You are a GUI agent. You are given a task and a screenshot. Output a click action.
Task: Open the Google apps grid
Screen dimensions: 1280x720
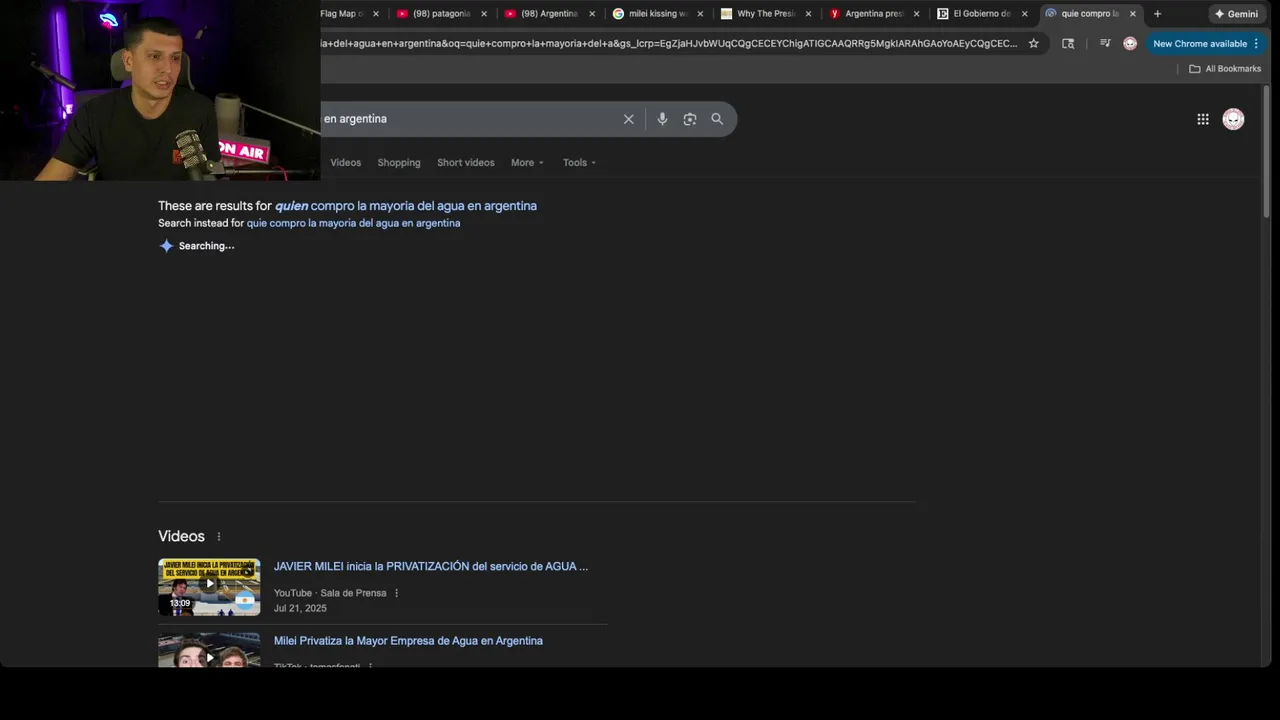click(1203, 119)
